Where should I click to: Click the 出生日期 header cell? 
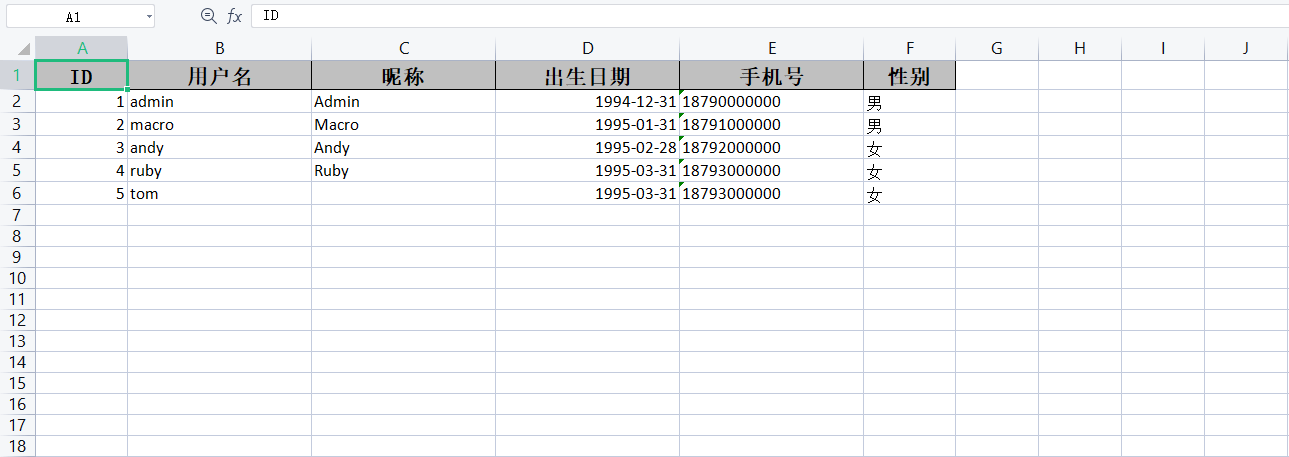(x=587, y=76)
